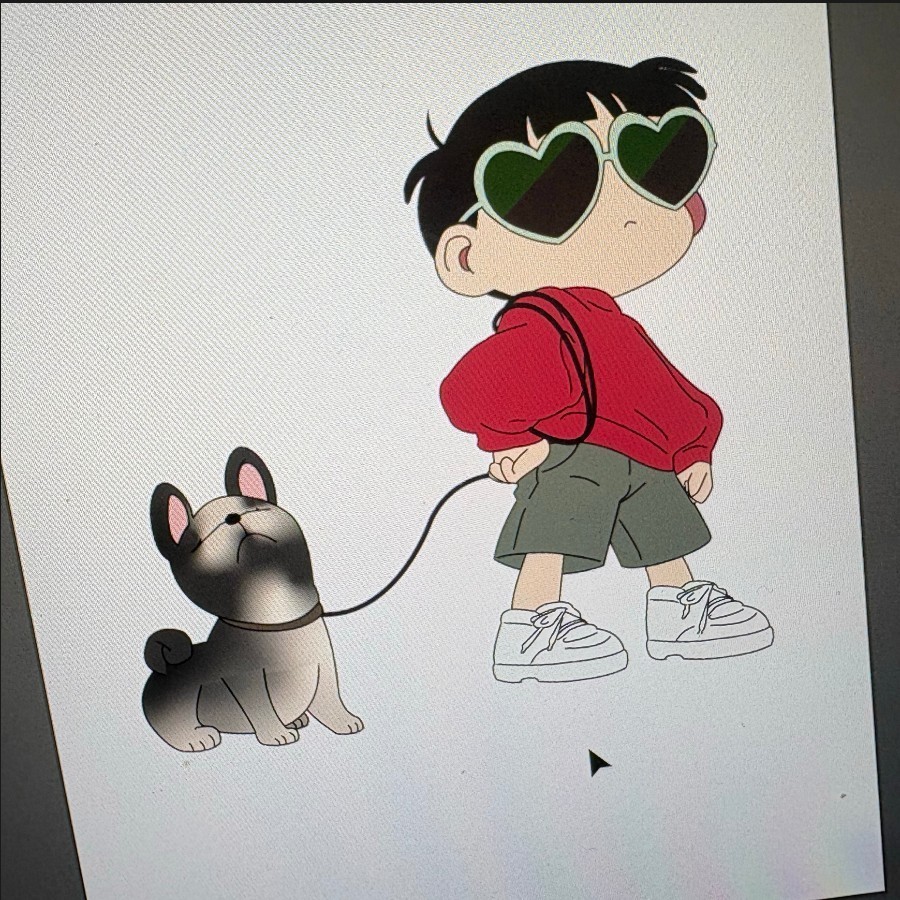This screenshot has height=900, width=900.
Task: Select the dog's brown collar
Action: click(270, 622)
